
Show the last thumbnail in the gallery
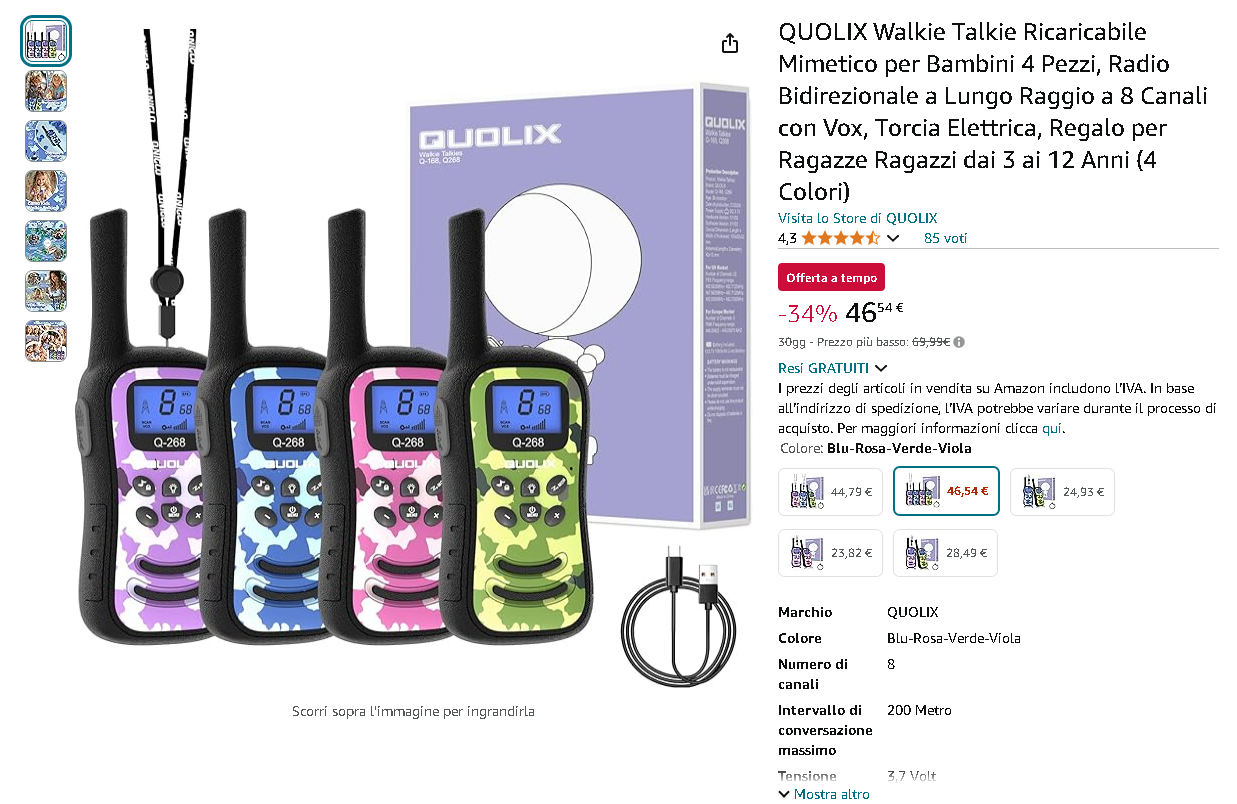(x=46, y=341)
